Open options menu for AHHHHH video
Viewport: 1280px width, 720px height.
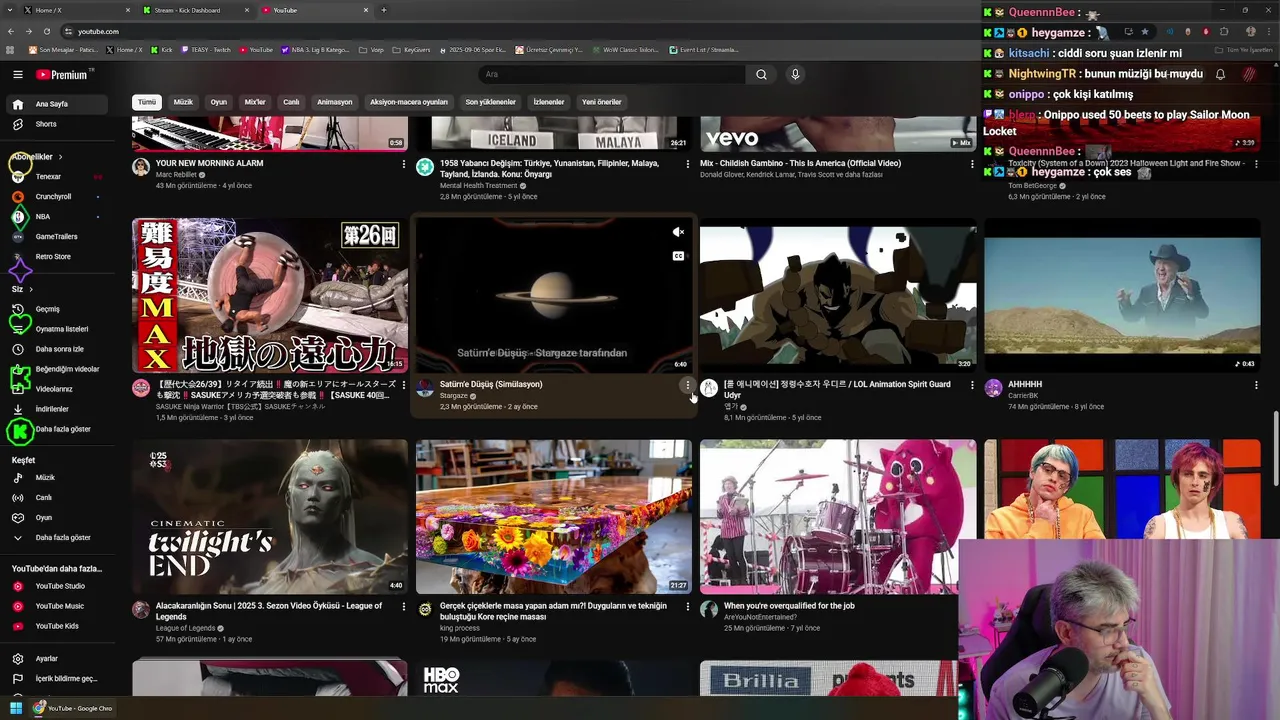[1256, 385]
